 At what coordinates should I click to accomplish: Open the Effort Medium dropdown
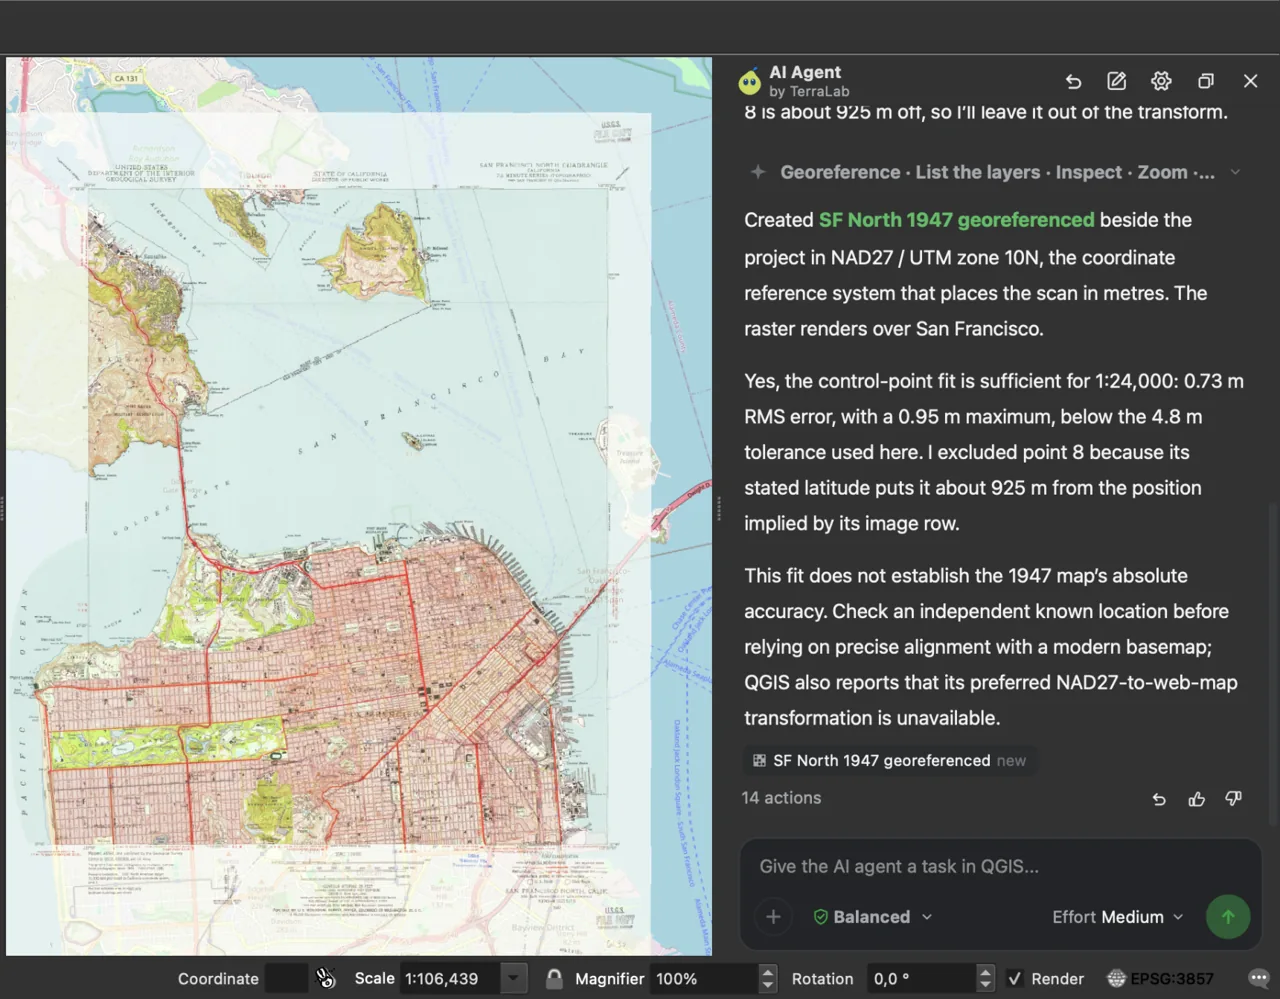1118,917
